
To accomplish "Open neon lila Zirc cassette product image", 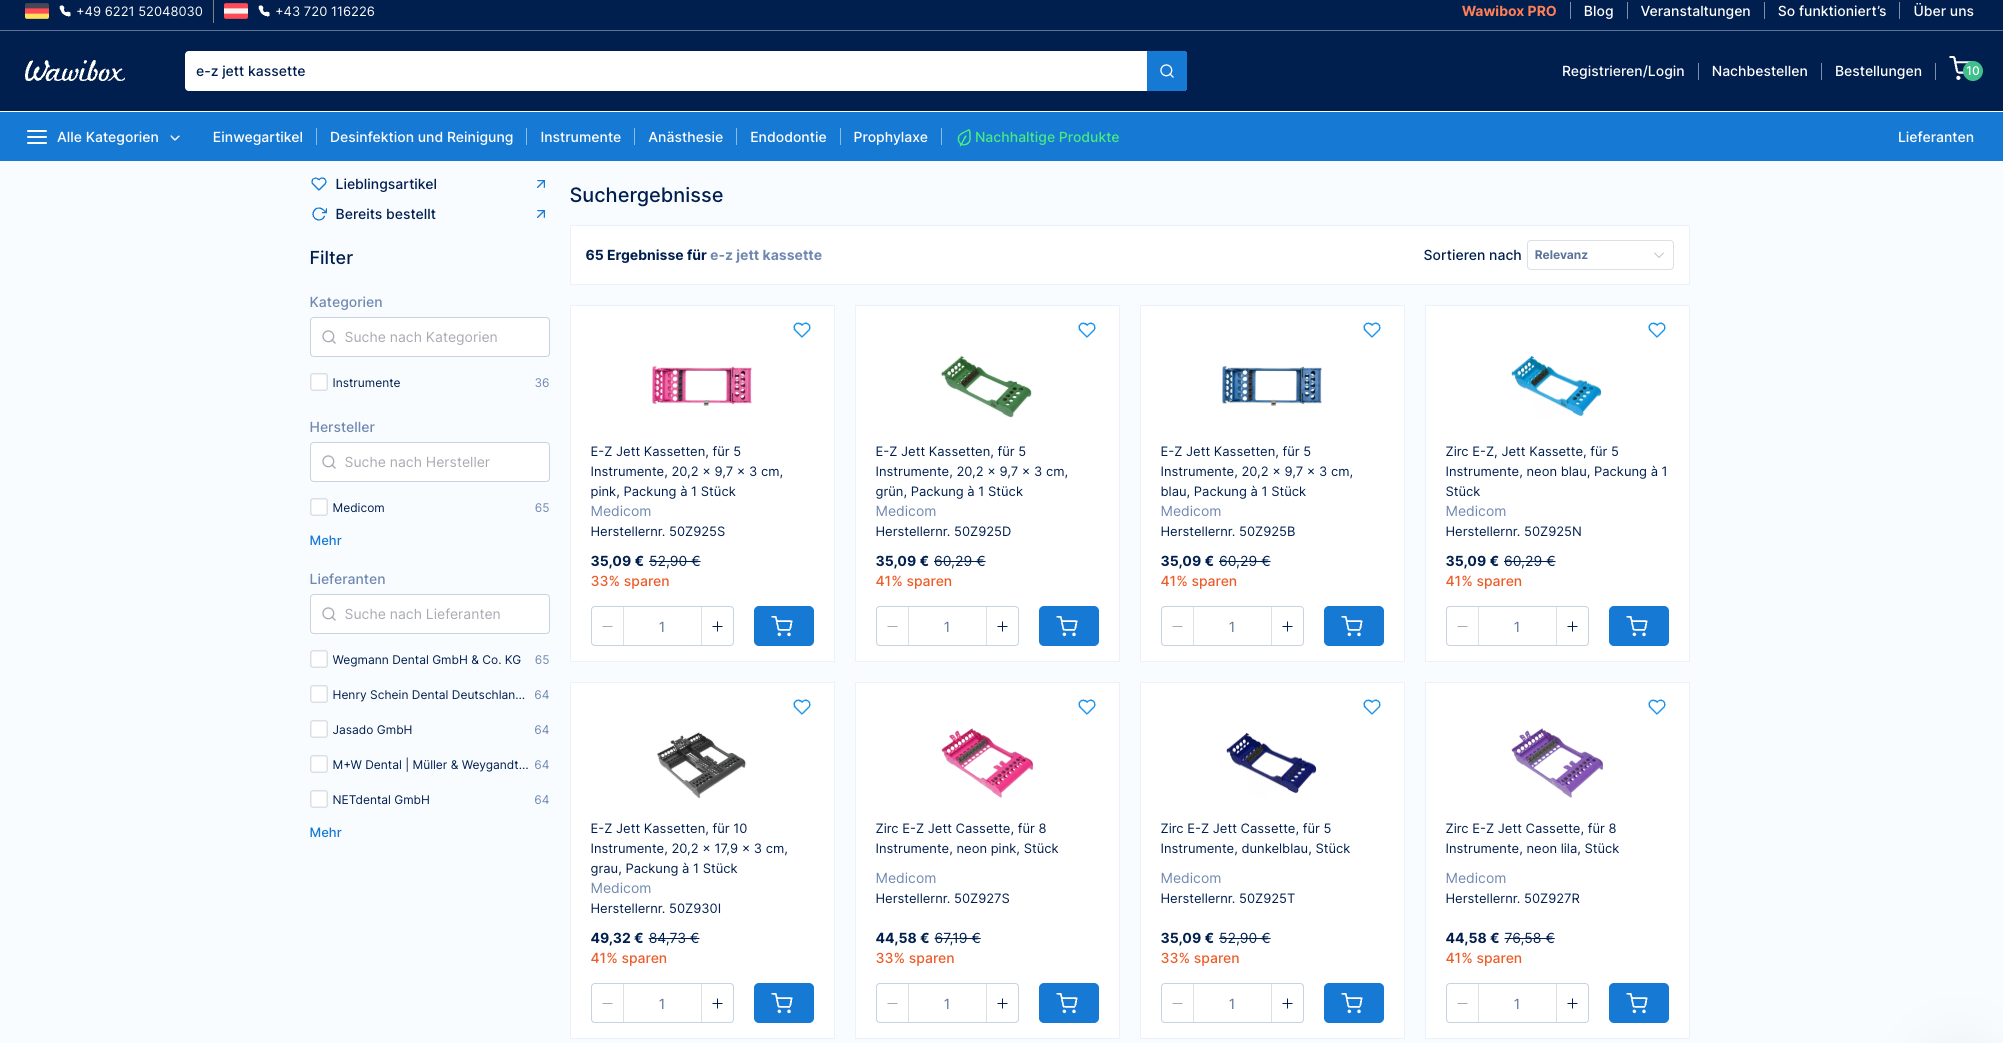I will tap(1557, 762).
